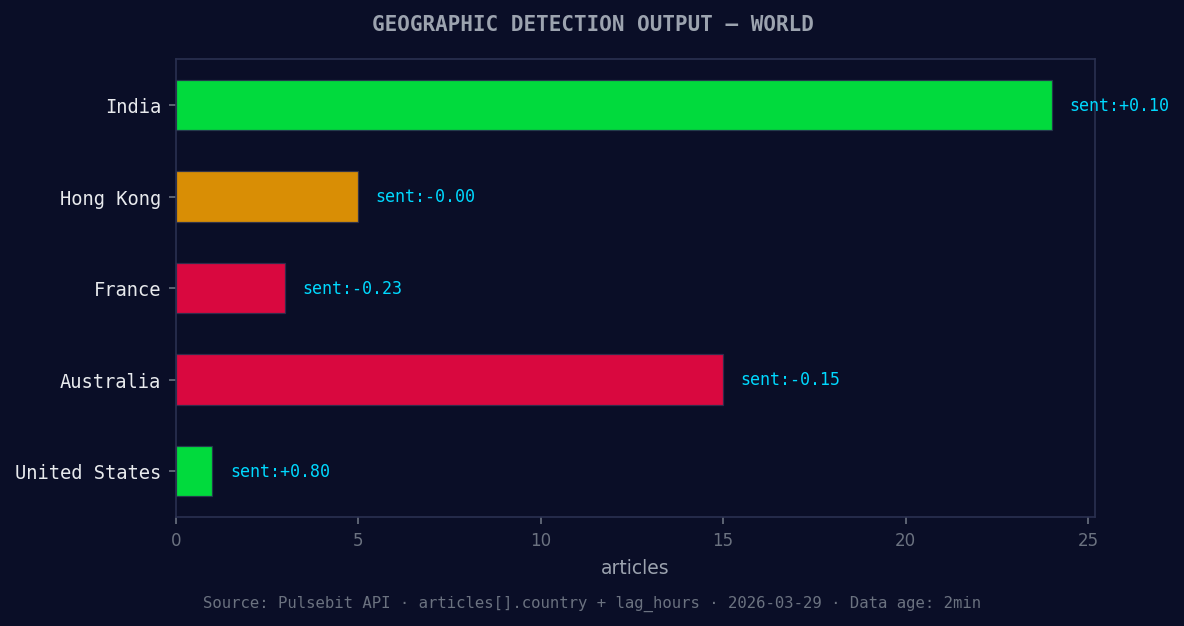
Task: Click the United States axis label
Action: (87, 472)
